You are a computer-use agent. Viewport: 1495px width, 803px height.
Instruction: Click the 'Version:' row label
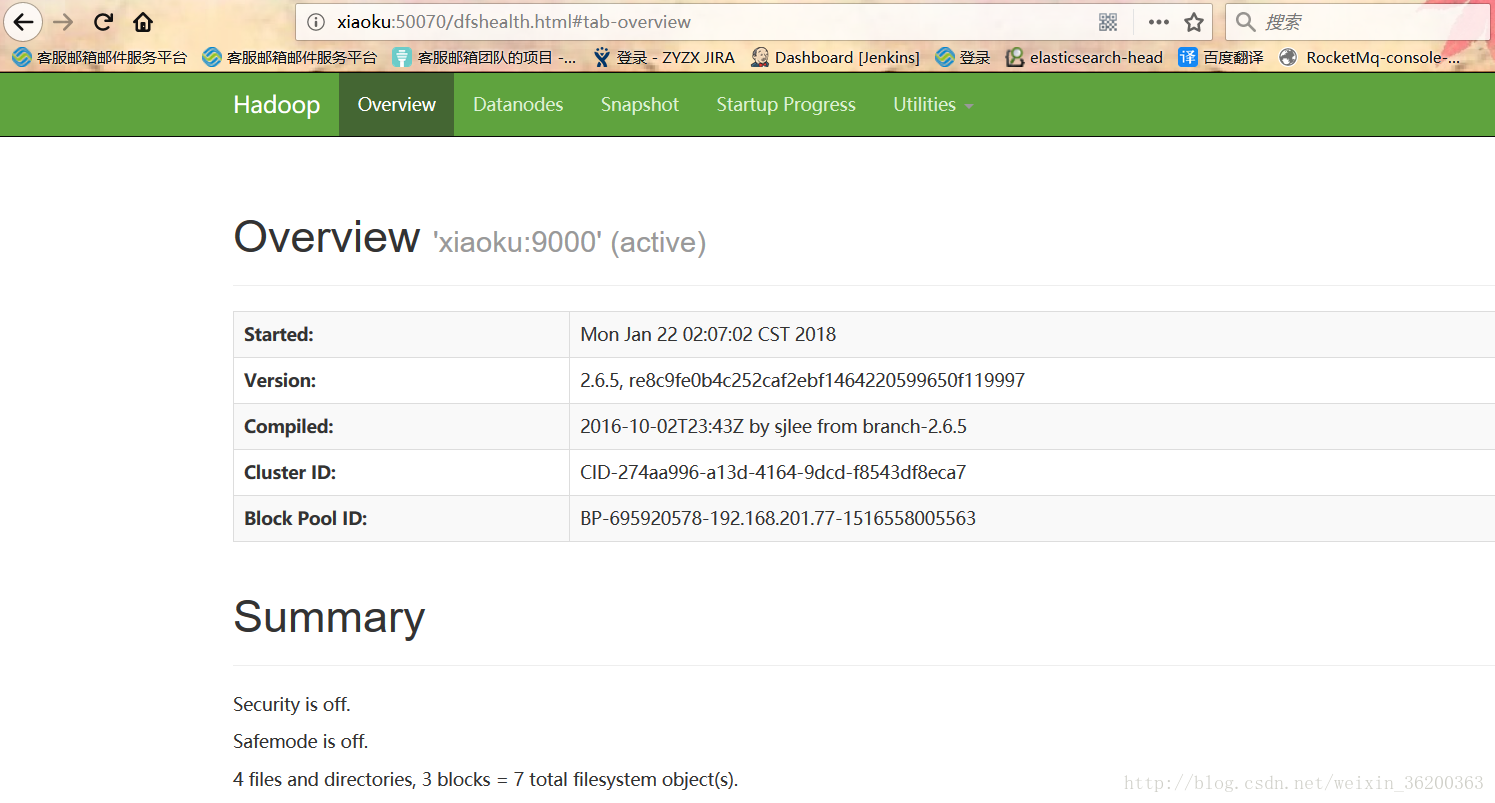coord(280,380)
